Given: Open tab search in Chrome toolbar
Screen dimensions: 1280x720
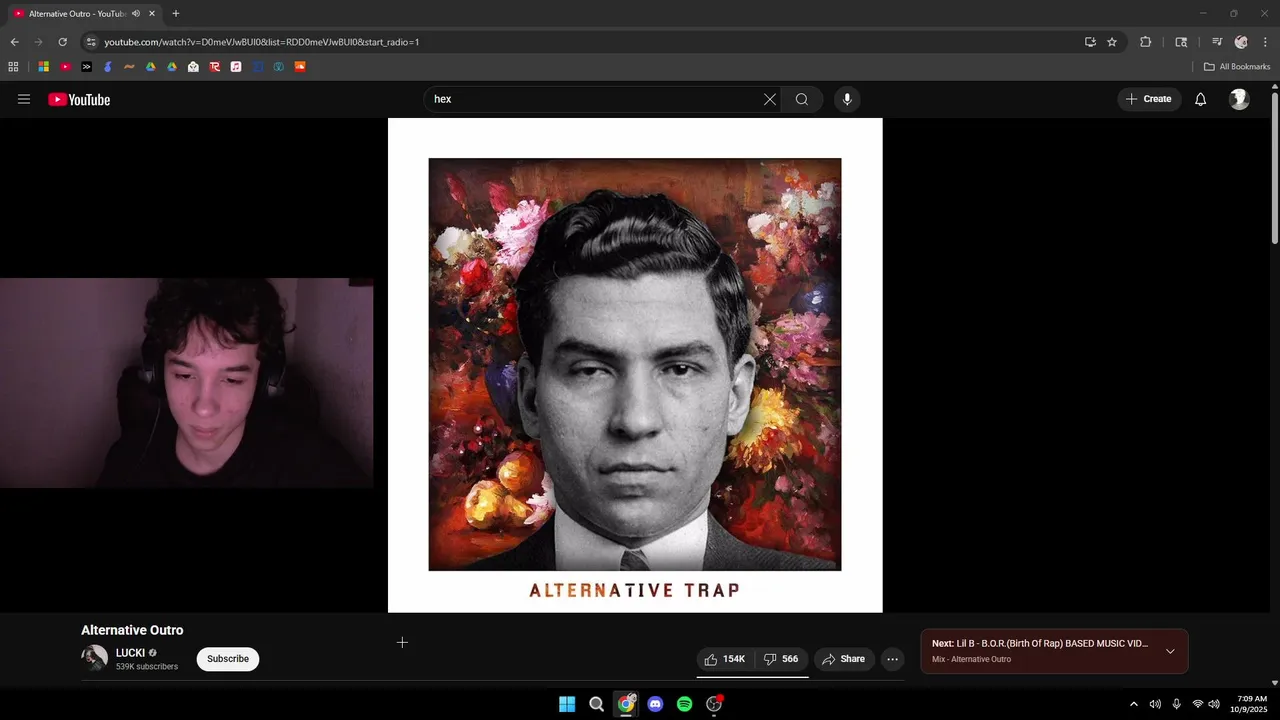Looking at the screenshot, I should tap(1181, 42).
